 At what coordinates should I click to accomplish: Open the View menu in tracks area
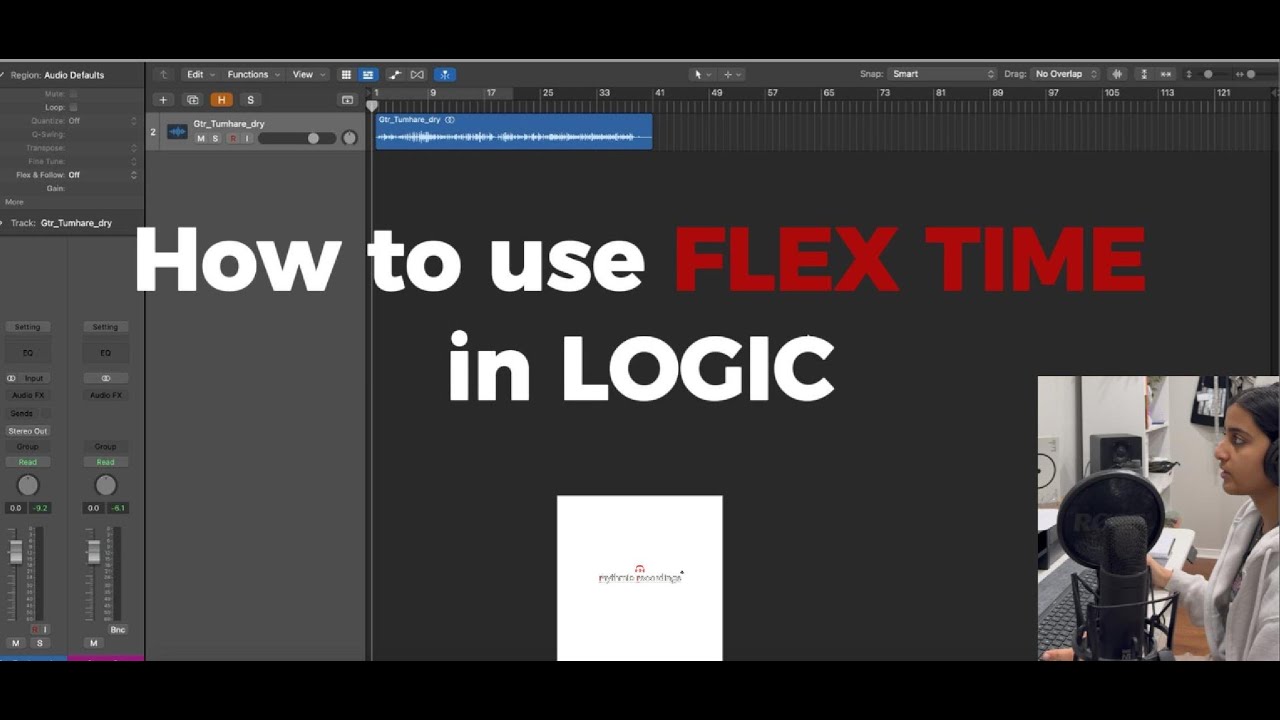click(x=307, y=74)
